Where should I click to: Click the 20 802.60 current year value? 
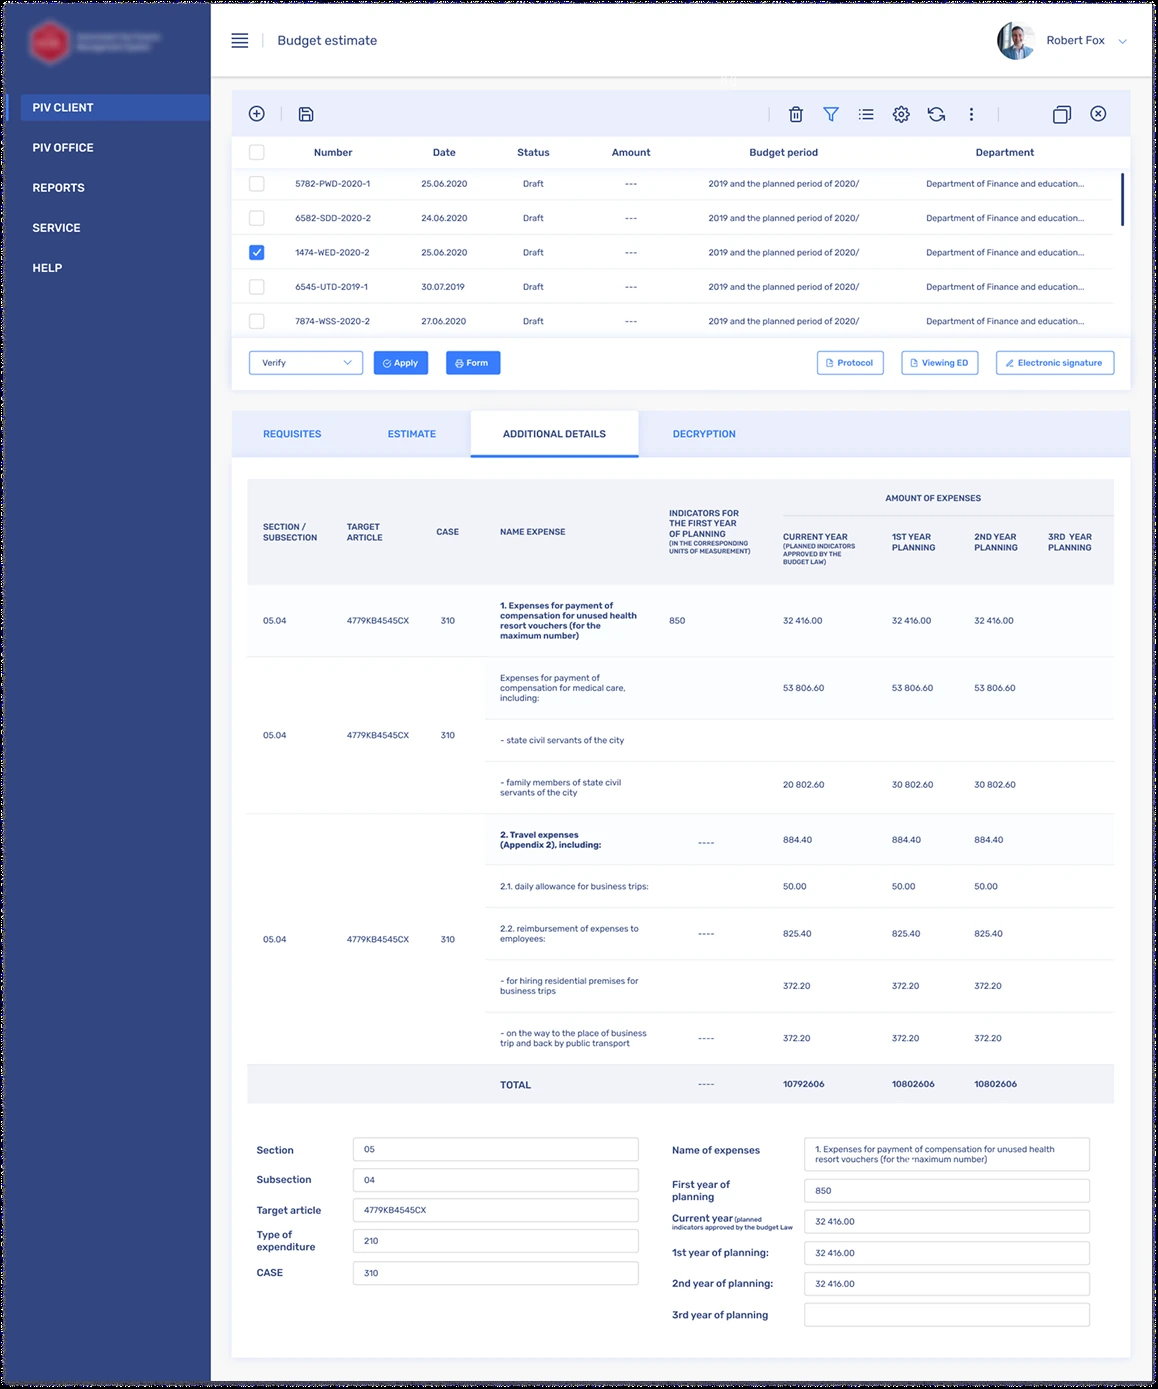[803, 785]
